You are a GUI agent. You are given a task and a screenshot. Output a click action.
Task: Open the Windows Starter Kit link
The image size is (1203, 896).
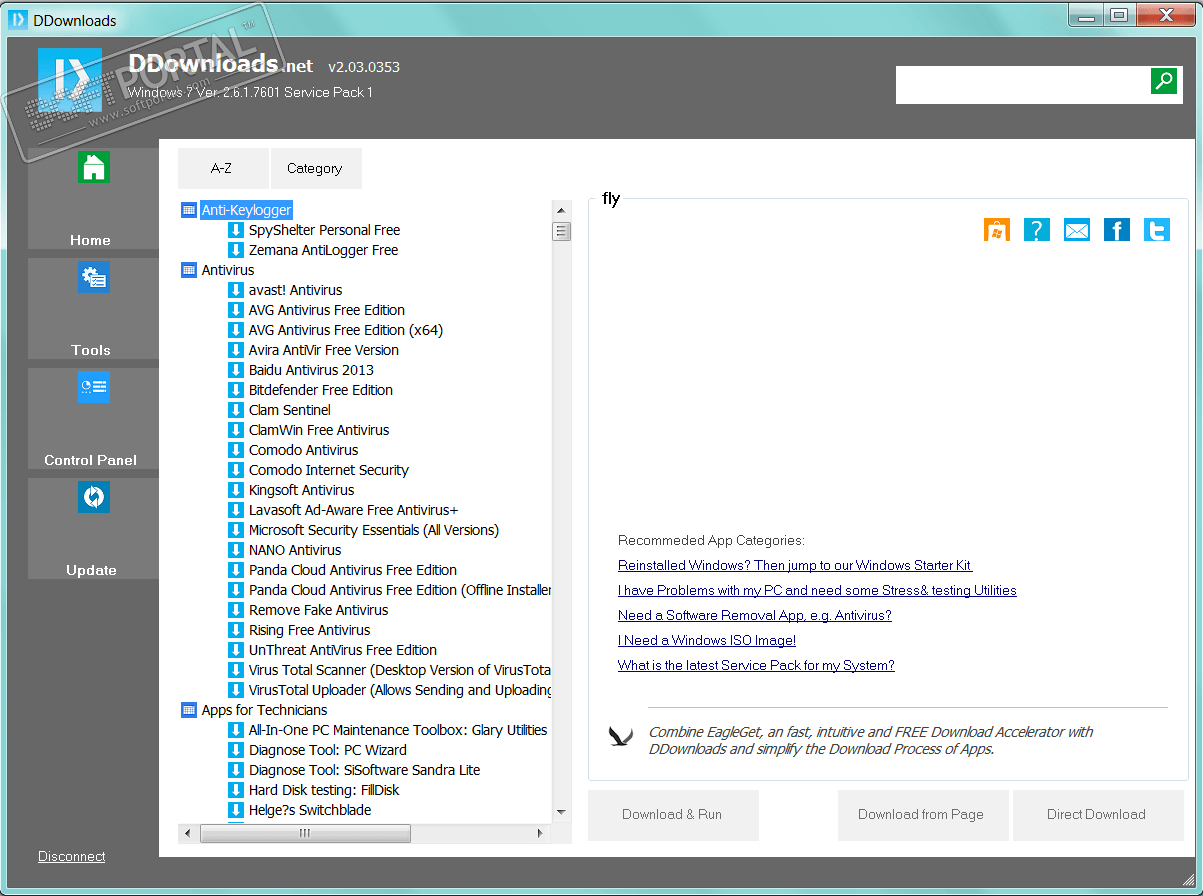795,565
